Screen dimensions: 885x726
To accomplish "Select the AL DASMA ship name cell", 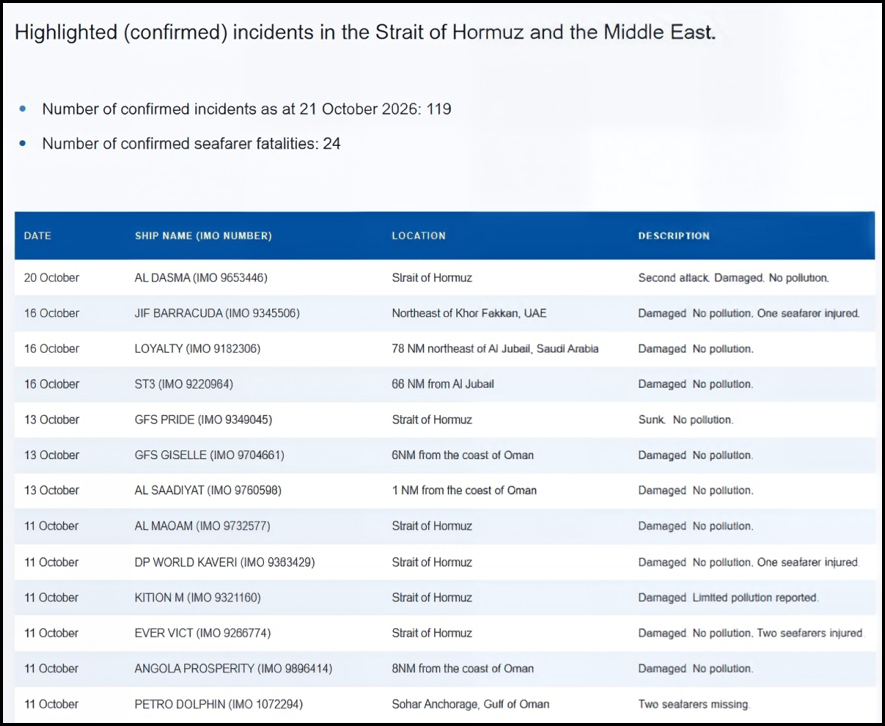I will click(201, 278).
